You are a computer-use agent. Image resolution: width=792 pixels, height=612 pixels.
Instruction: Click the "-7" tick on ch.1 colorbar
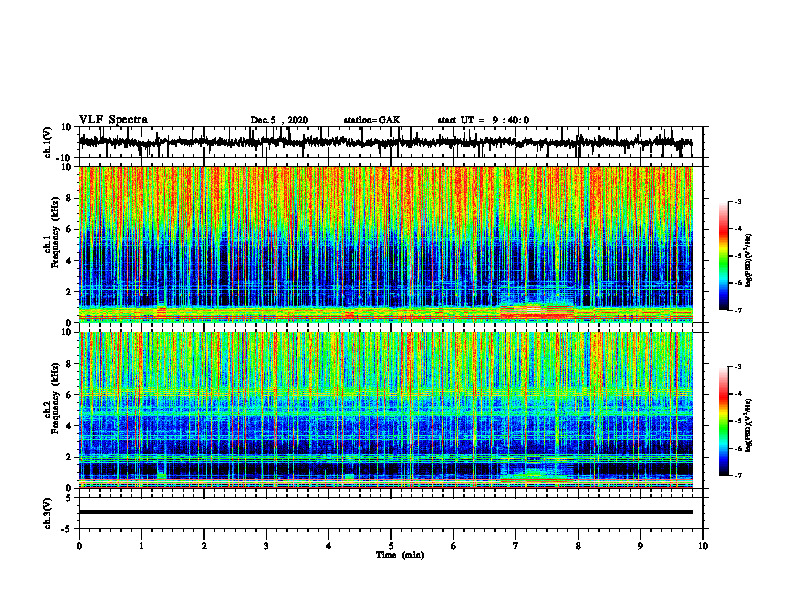[737, 310]
